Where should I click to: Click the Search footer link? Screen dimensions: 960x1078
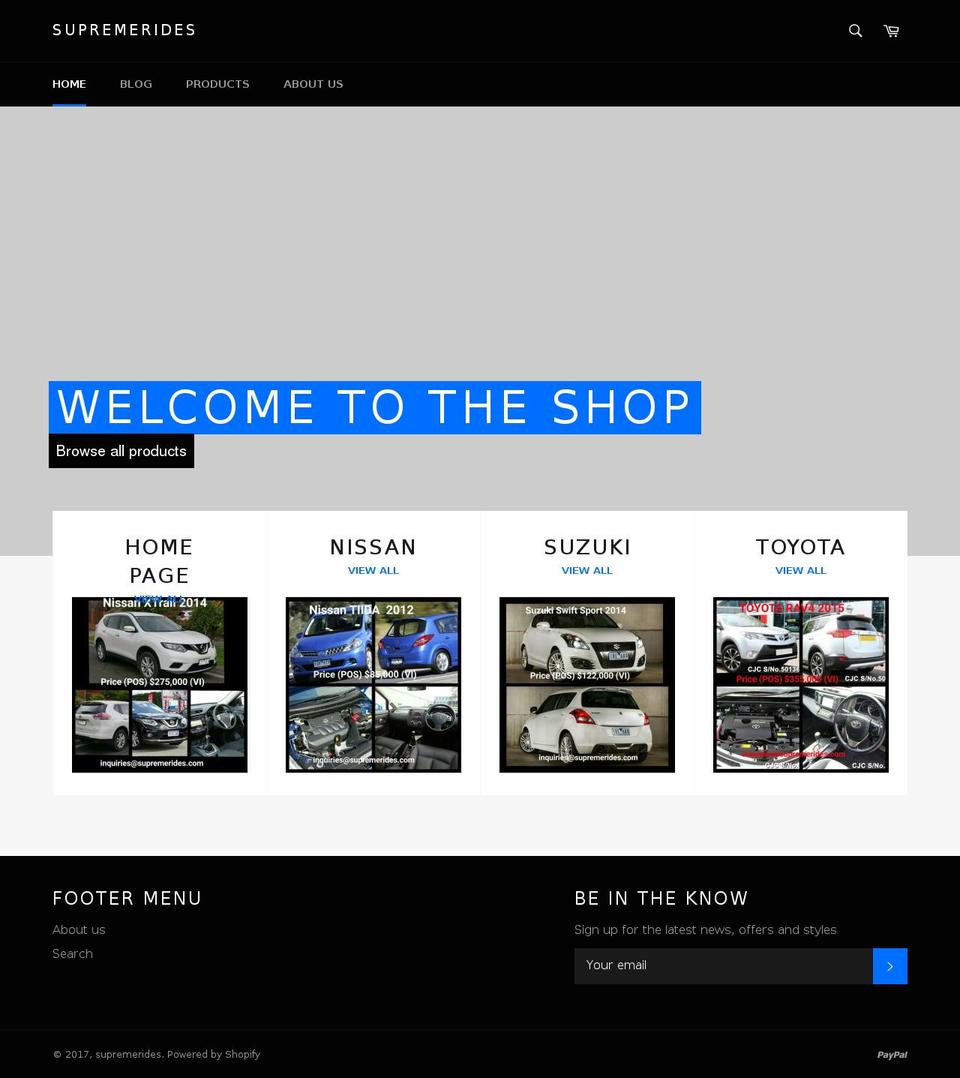coord(72,954)
